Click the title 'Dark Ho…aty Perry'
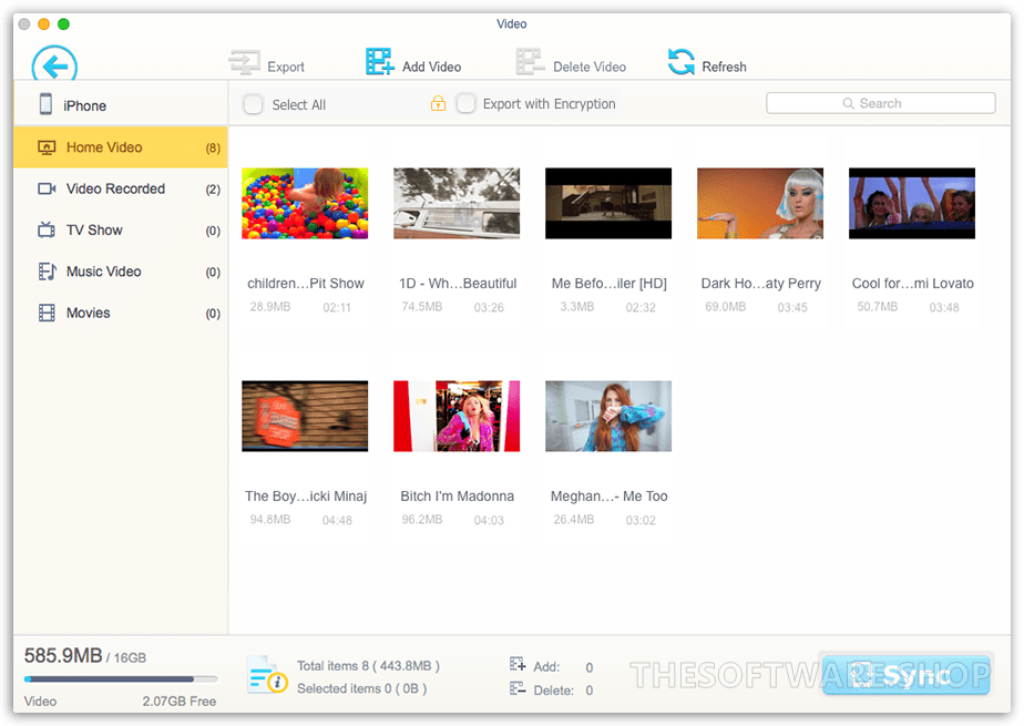Image resolution: width=1024 pixels, height=726 pixels. [761, 283]
